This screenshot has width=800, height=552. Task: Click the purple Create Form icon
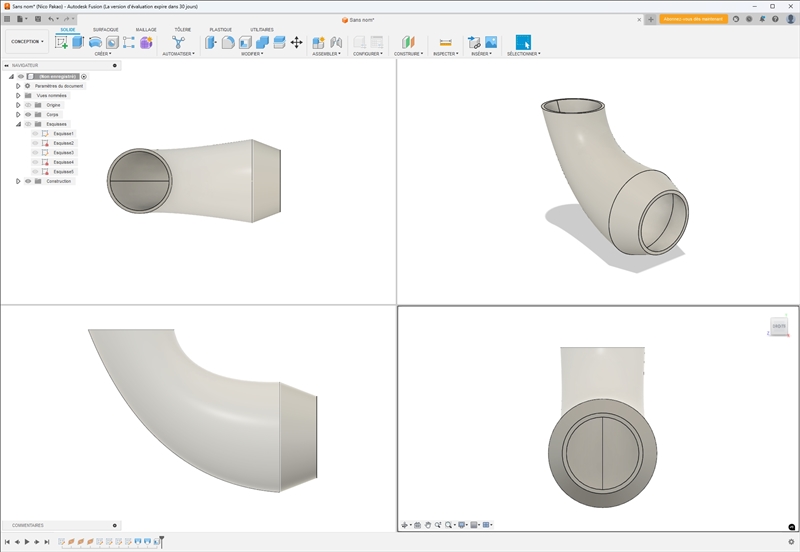pos(146,42)
